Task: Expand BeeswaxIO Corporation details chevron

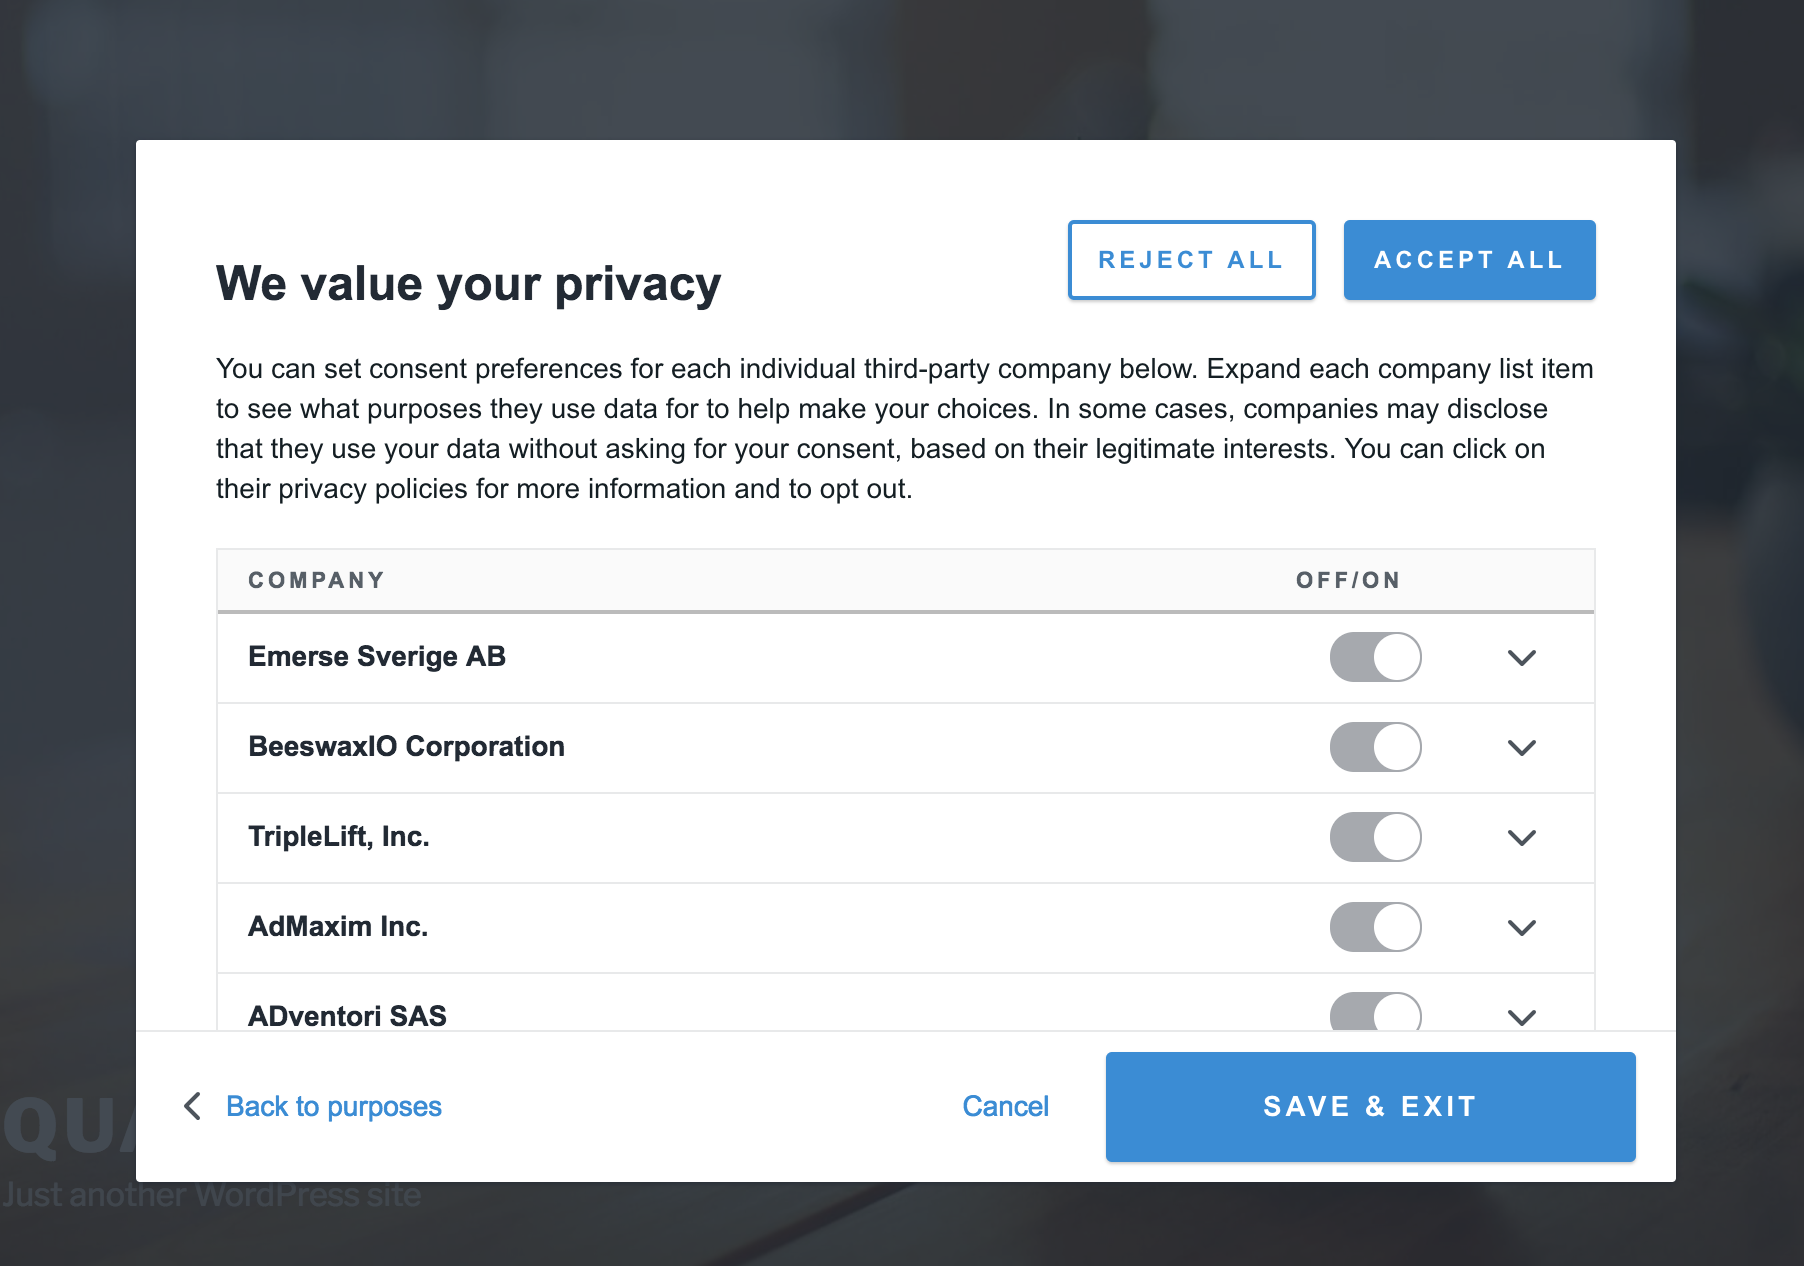Action: click(1521, 748)
